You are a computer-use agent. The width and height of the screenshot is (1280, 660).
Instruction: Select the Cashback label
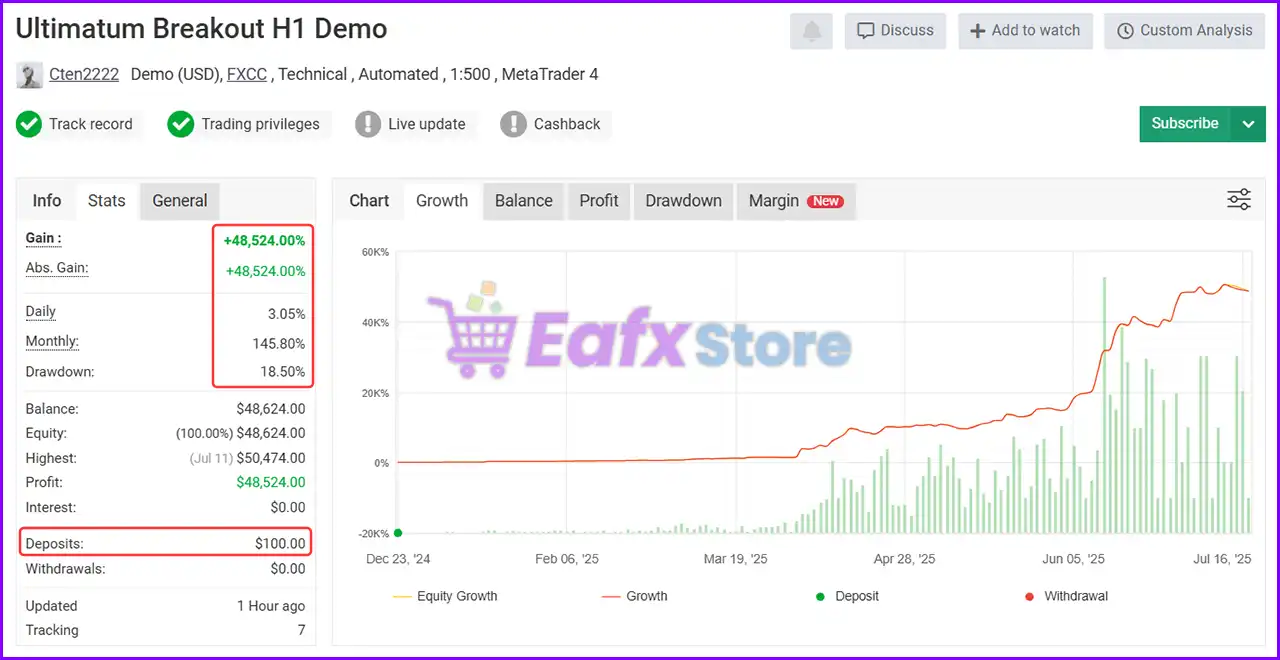click(x=567, y=124)
